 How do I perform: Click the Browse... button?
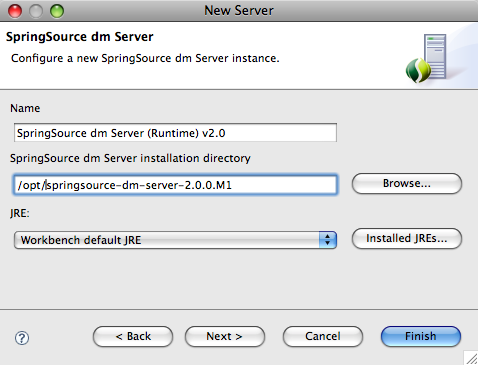pos(407,183)
